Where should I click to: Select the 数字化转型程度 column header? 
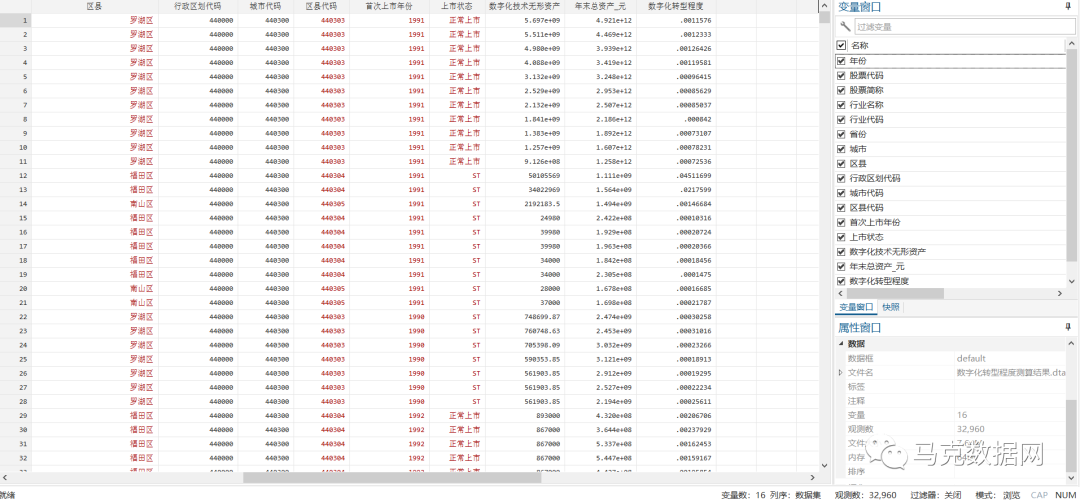[x=676, y=6]
